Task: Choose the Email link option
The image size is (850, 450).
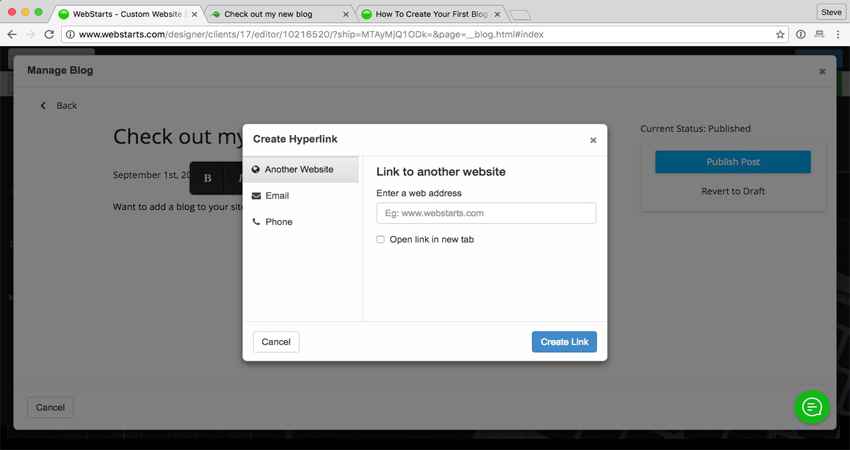Action: [x=277, y=196]
